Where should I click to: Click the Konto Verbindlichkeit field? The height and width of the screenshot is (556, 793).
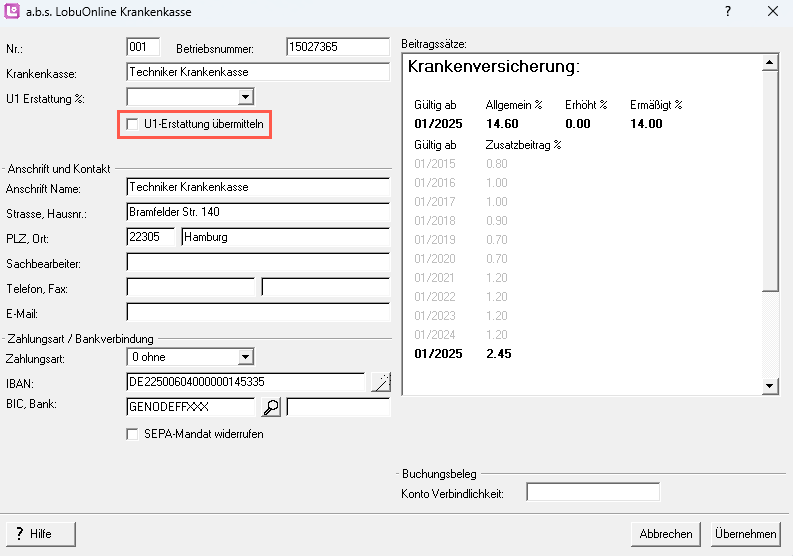[592, 492]
